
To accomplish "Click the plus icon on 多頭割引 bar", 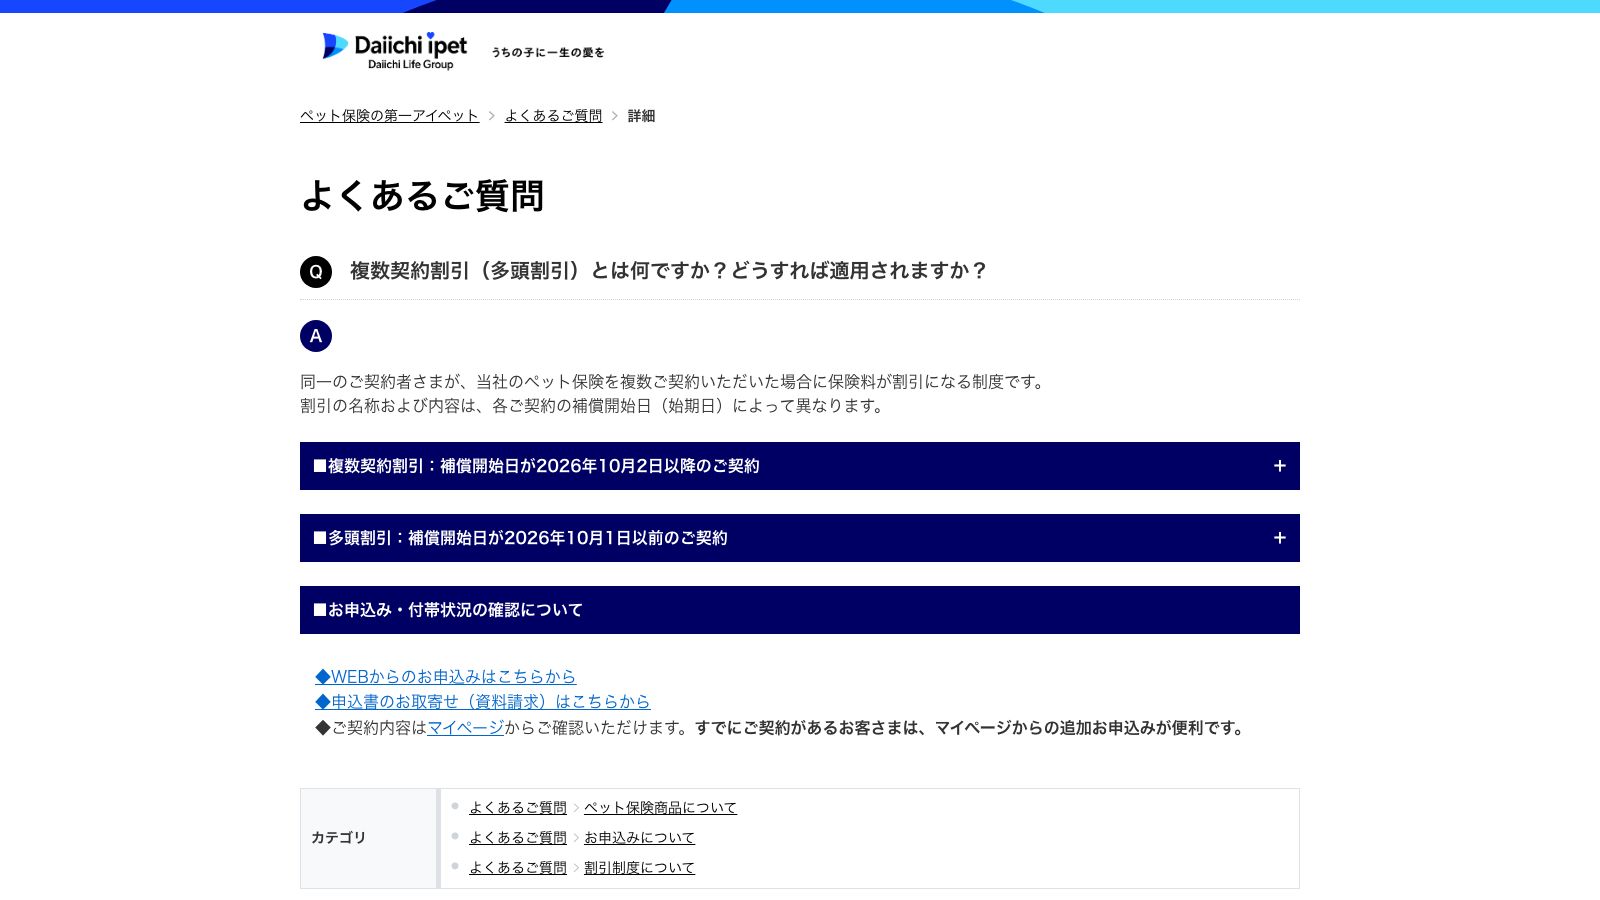I will [1279, 538].
